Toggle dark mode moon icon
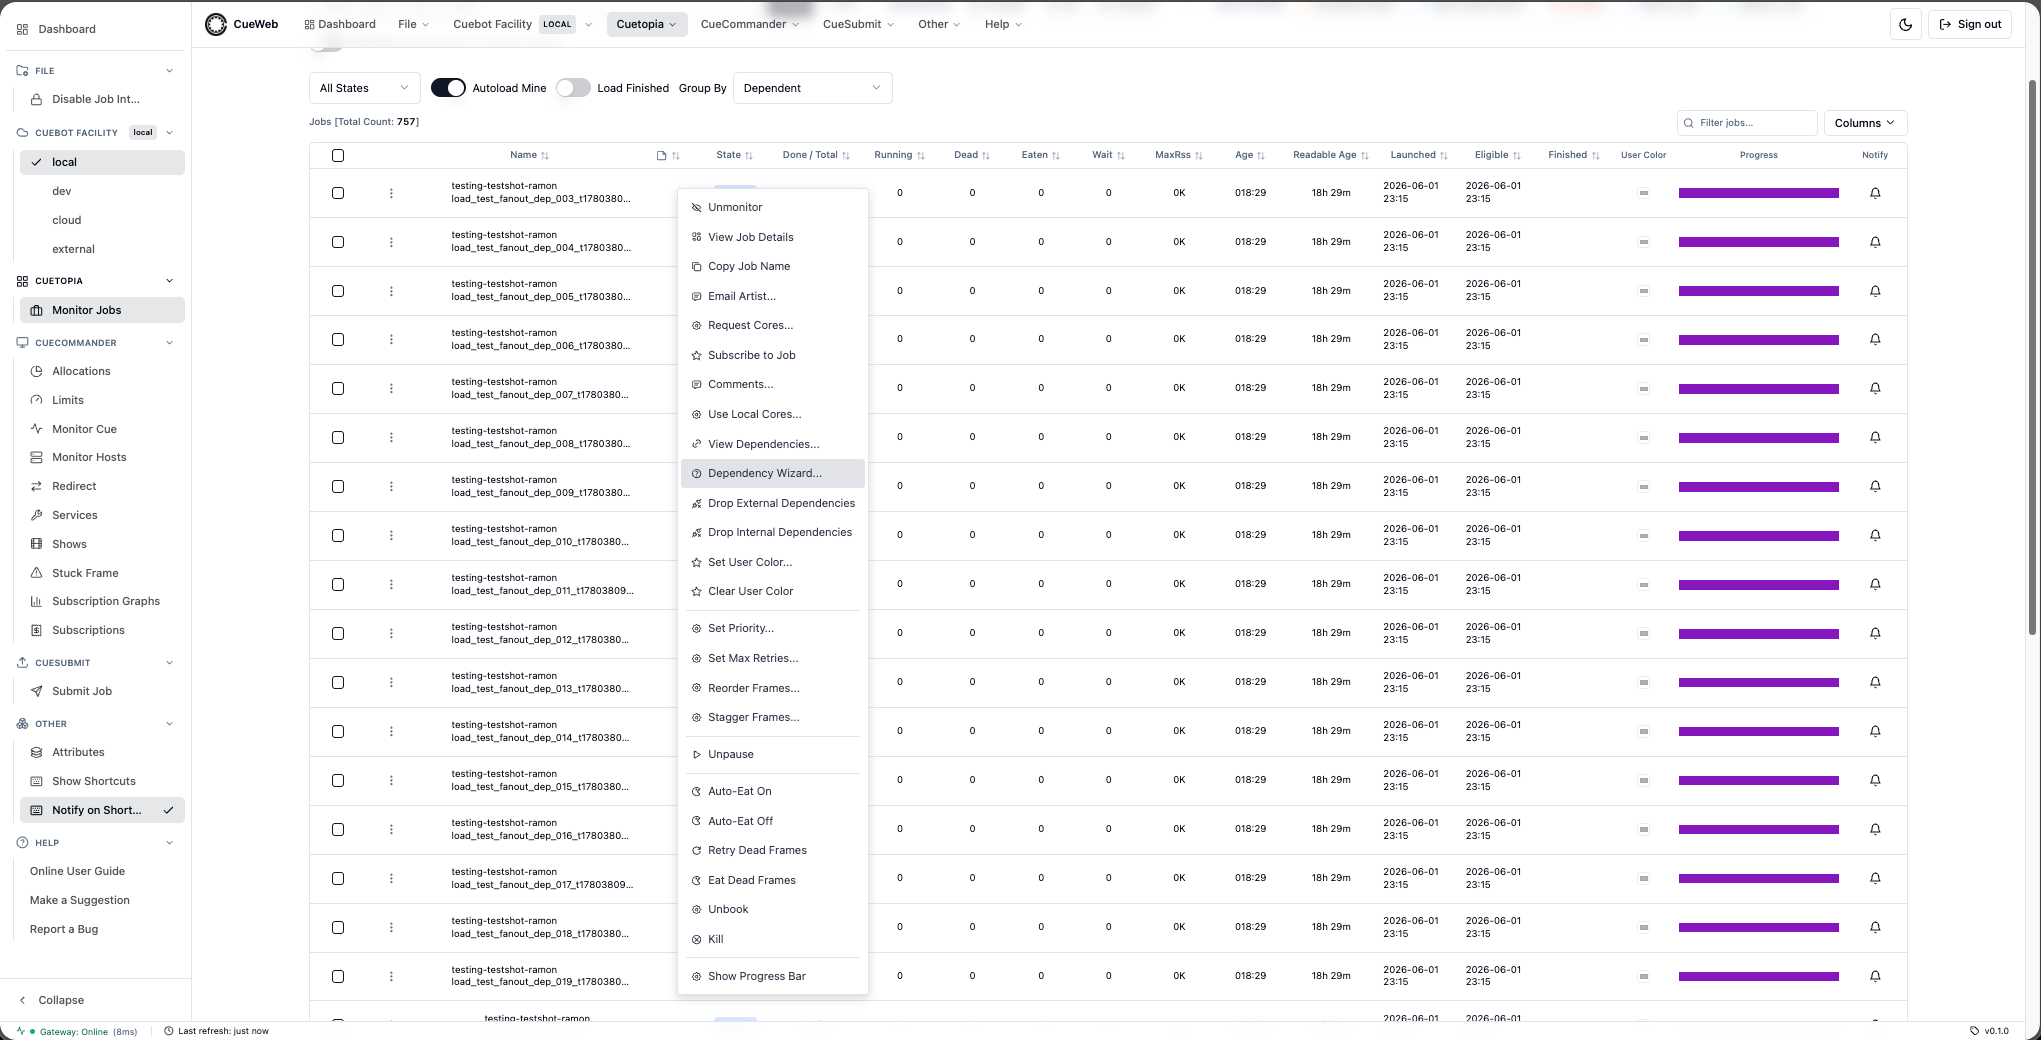Viewport: 2041px width, 1040px height. coord(1905,24)
